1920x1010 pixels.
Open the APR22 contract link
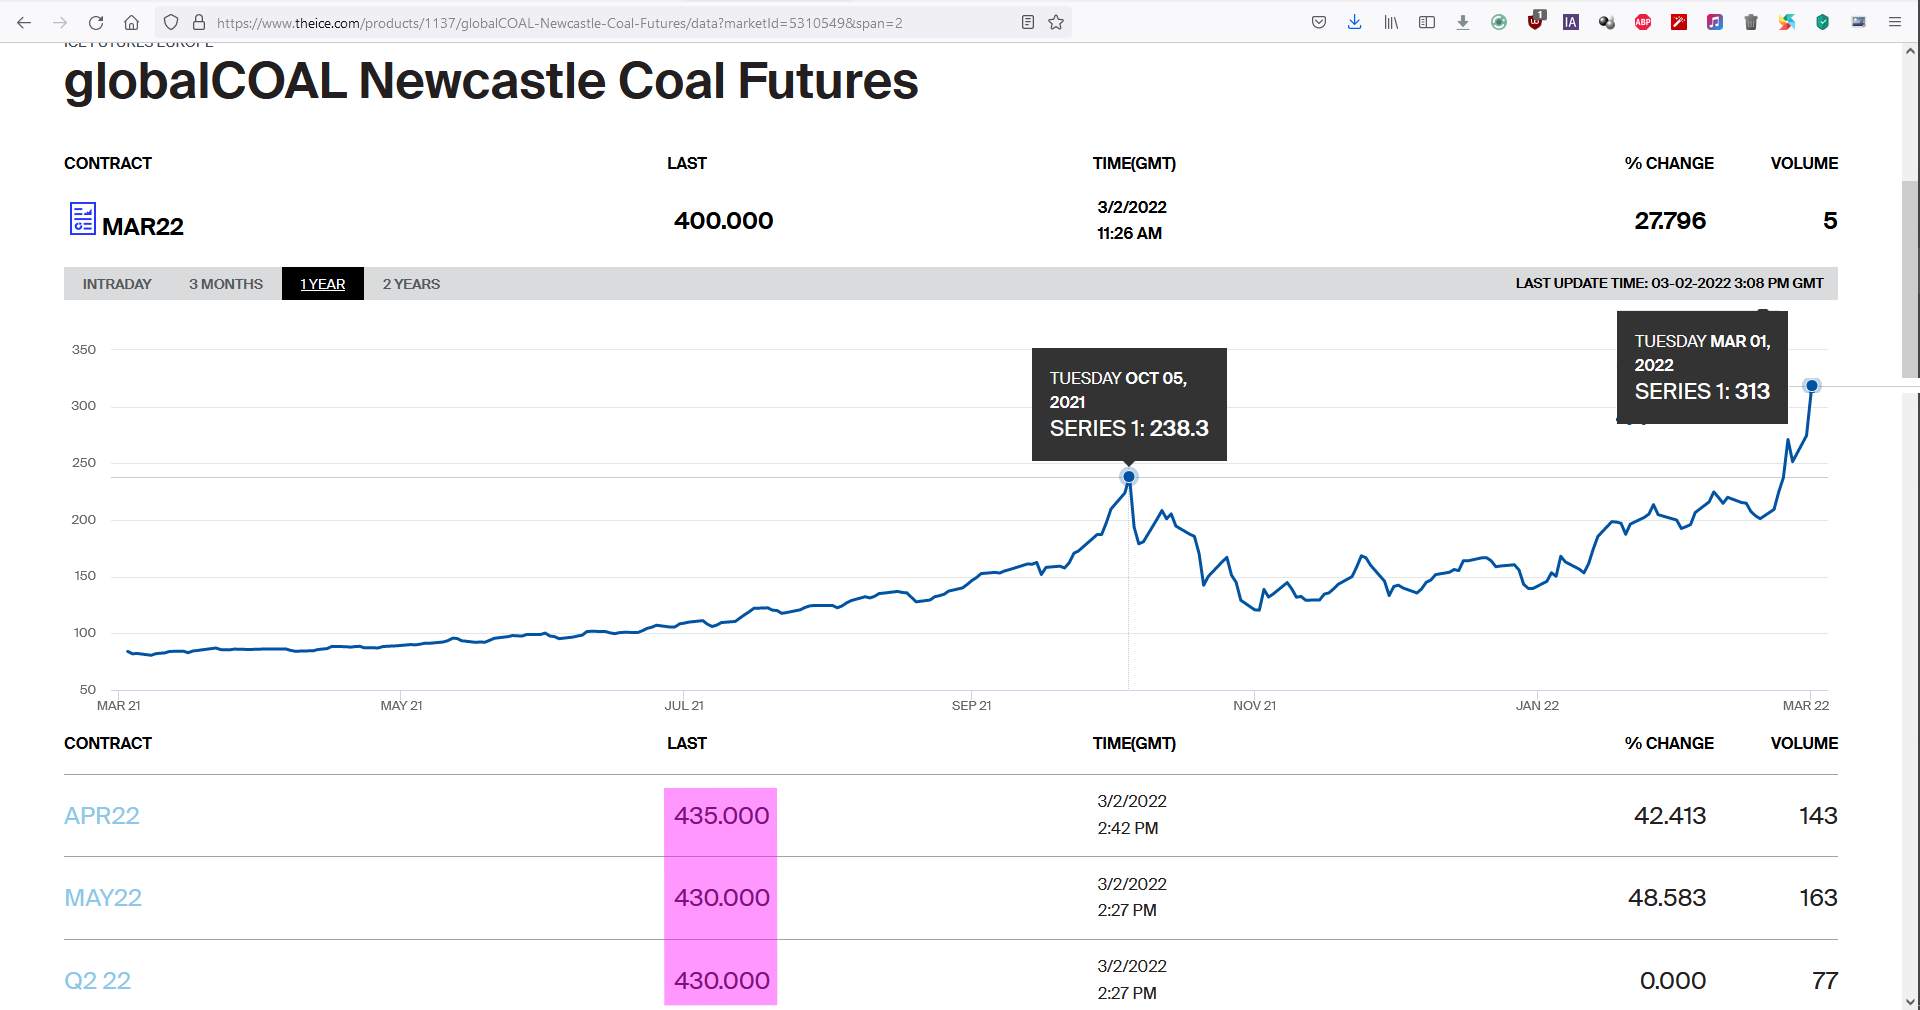(x=102, y=816)
